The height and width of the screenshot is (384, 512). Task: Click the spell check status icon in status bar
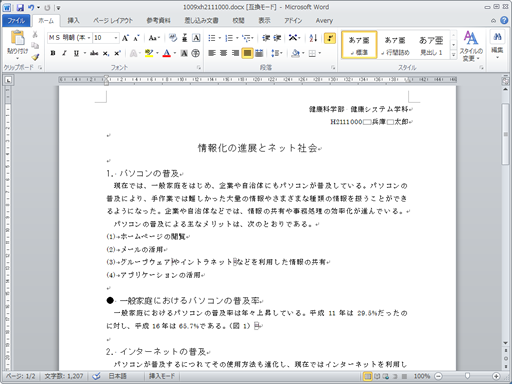(x=96, y=376)
